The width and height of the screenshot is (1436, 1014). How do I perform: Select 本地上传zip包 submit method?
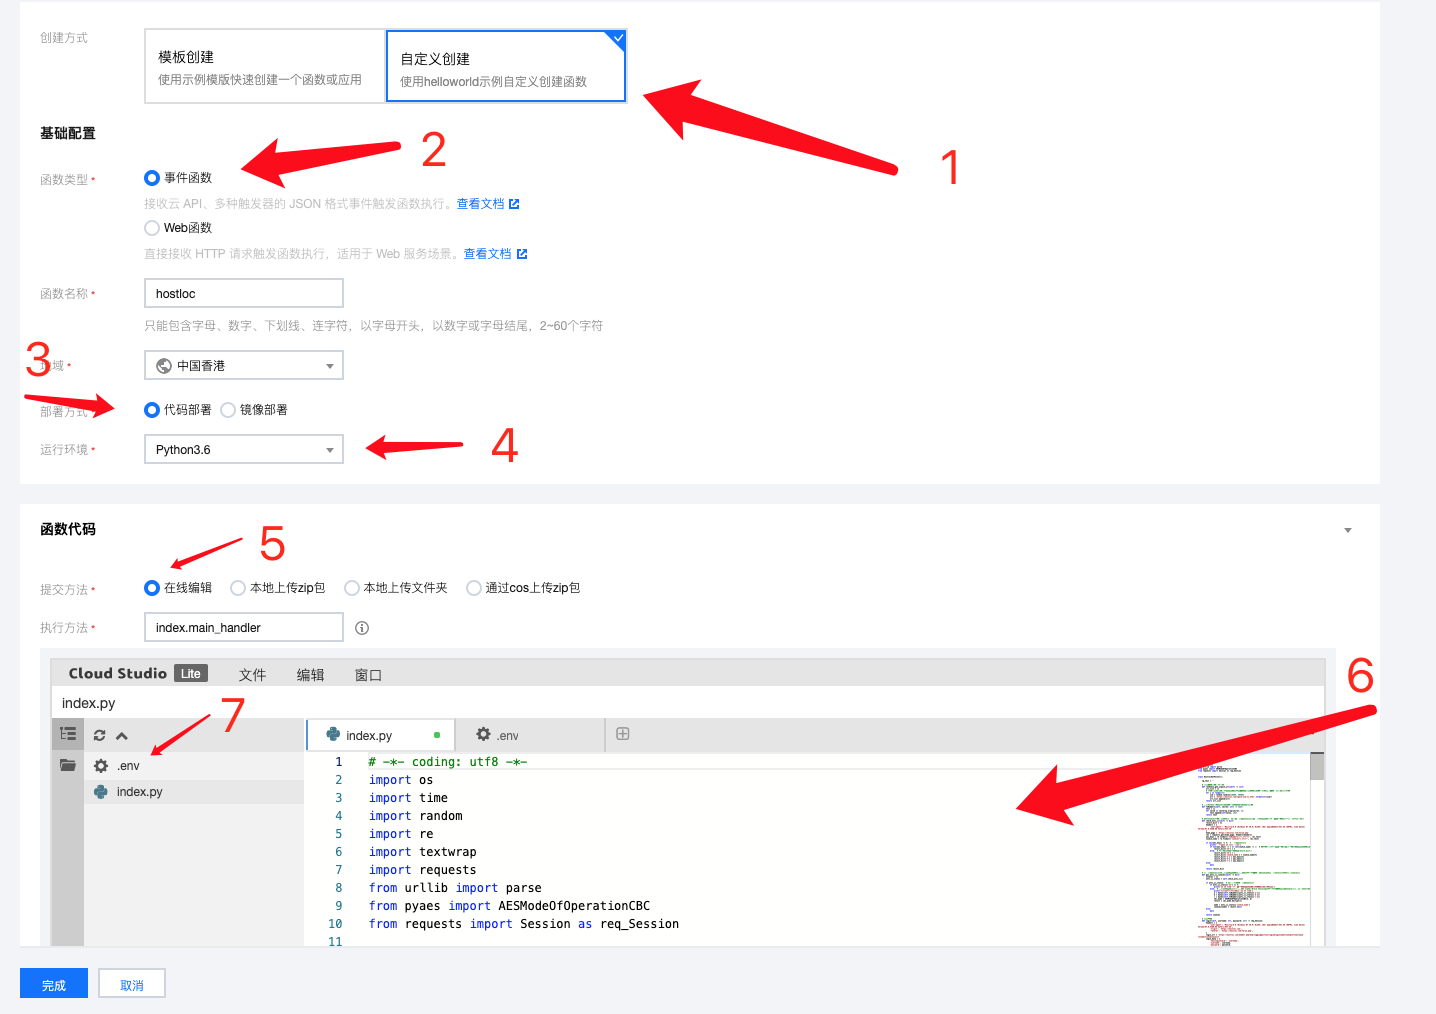[x=238, y=588]
